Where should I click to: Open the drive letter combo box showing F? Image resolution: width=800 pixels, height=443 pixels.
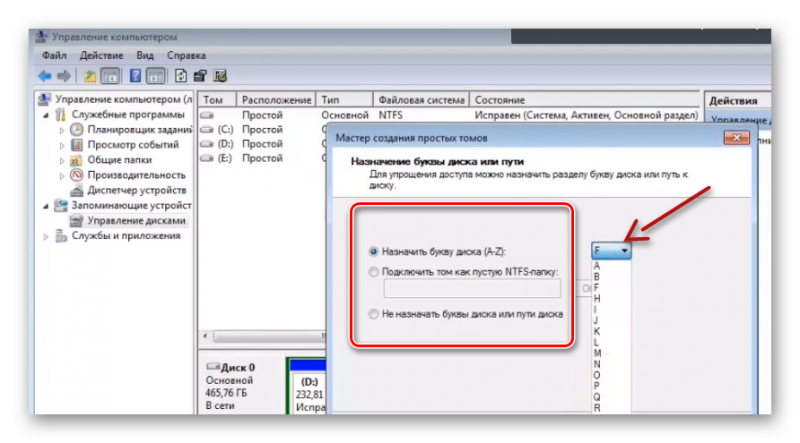[x=611, y=251]
